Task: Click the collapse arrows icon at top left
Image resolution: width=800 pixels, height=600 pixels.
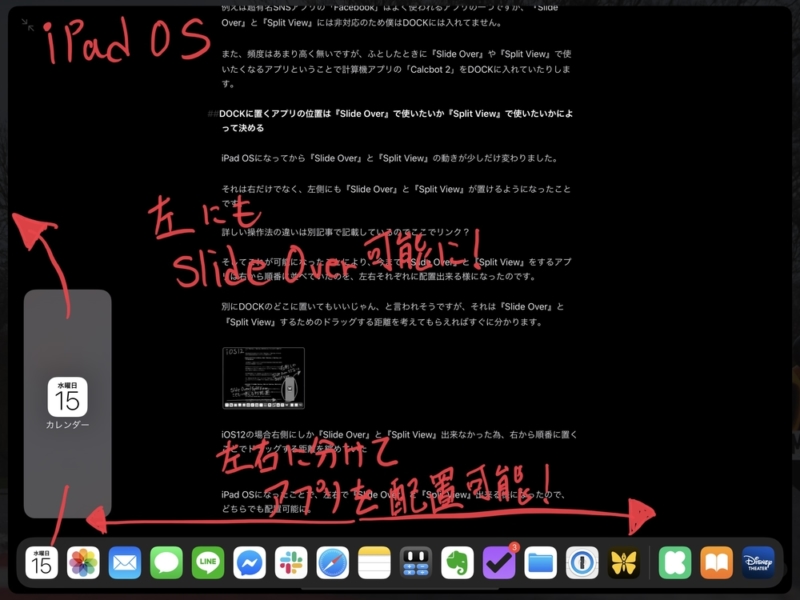Action: coord(28,24)
